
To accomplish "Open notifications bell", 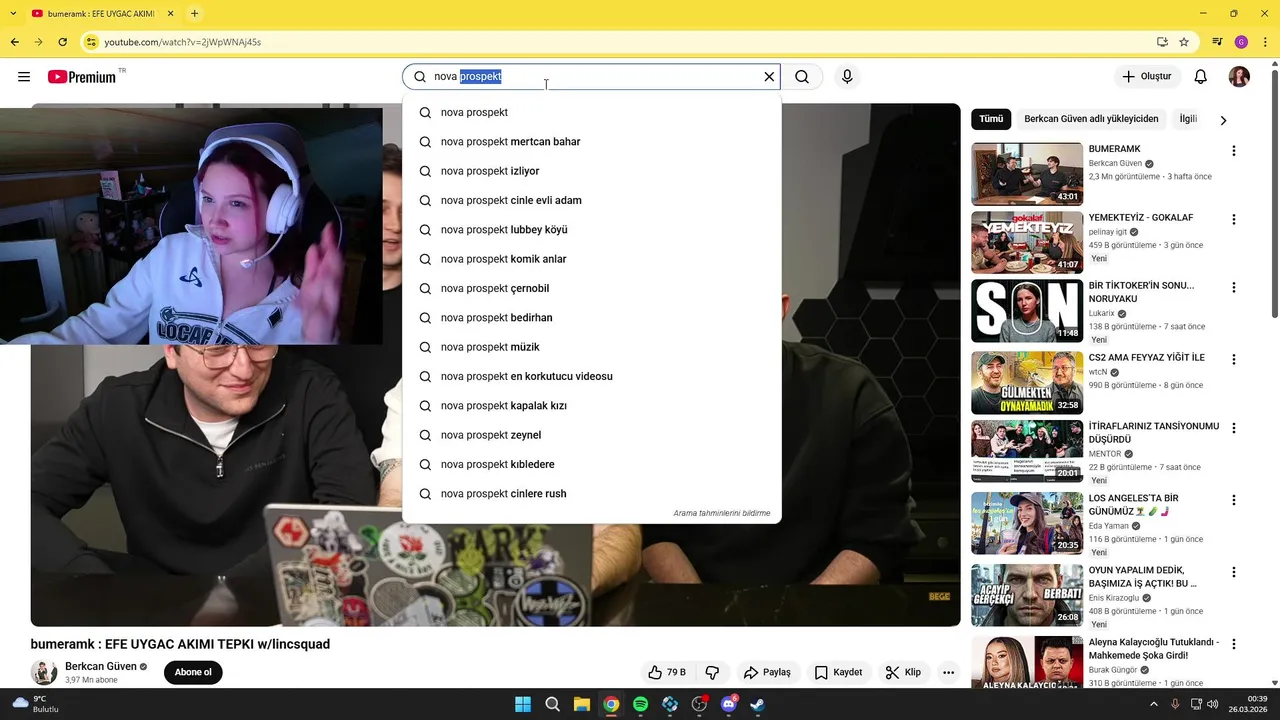I will pos(1201,77).
